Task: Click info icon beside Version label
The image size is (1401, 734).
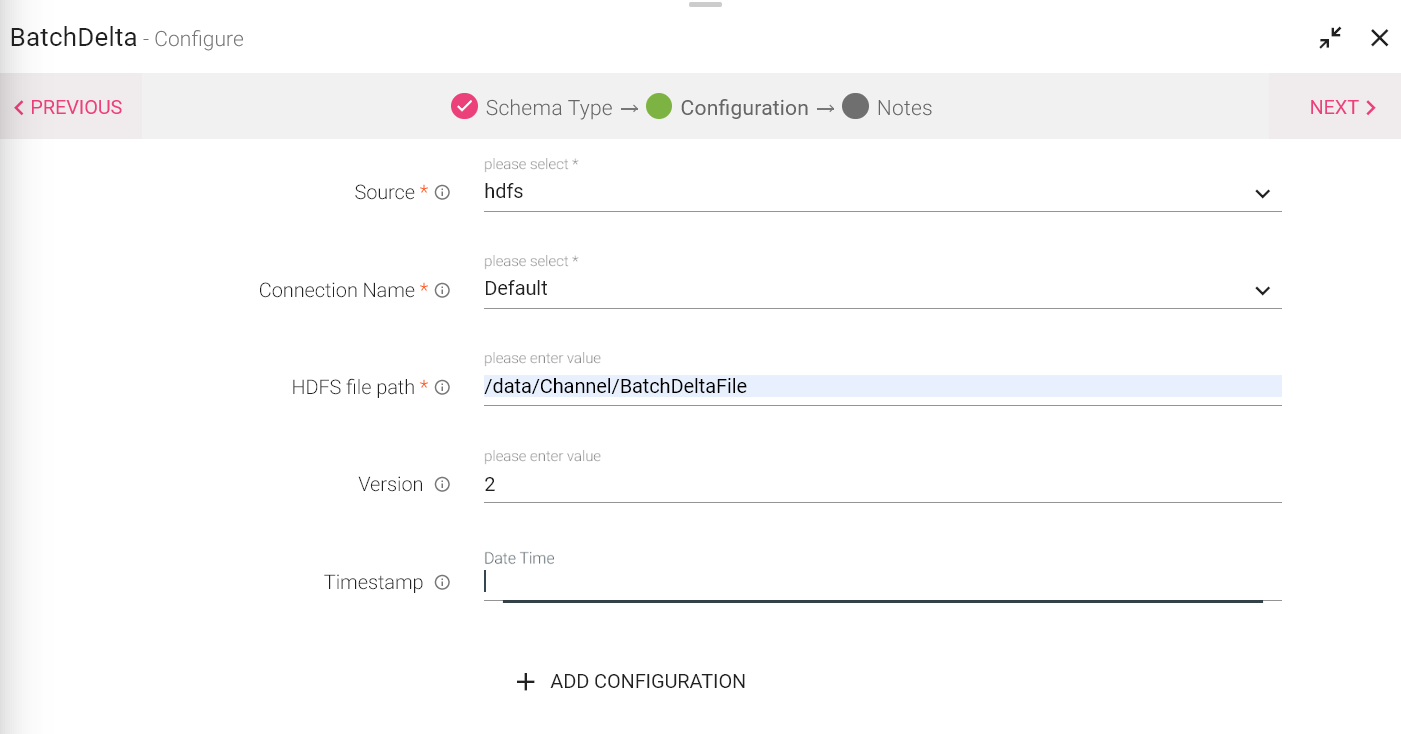Action: pyautogui.click(x=442, y=485)
